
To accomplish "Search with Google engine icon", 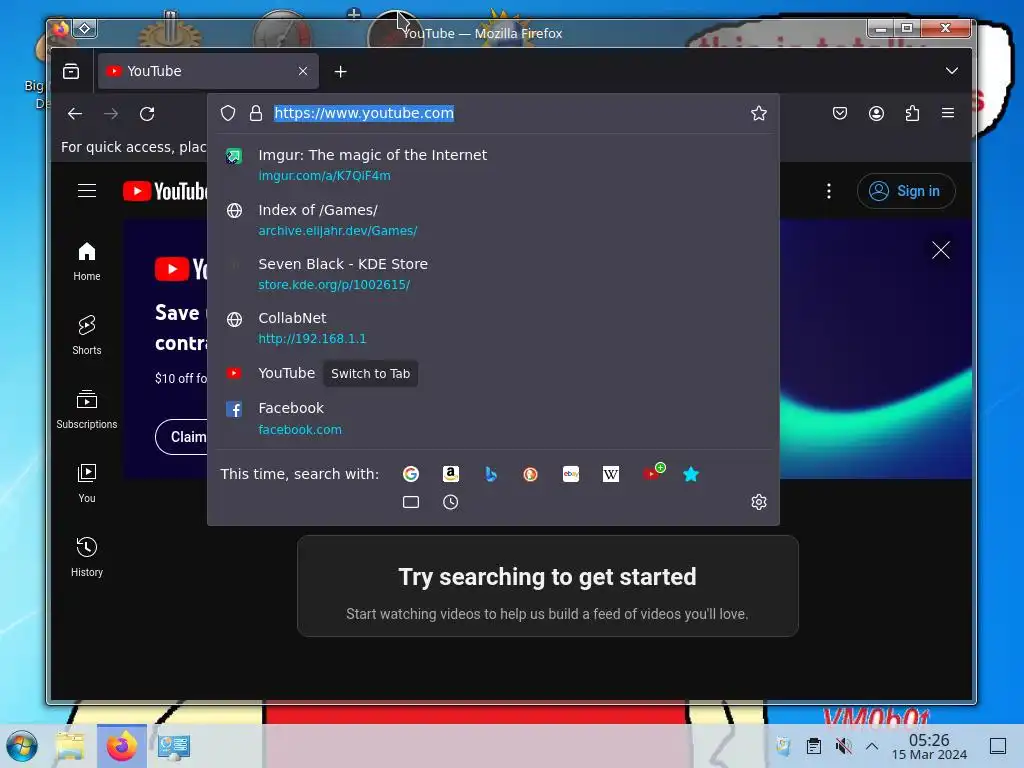I will (x=411, y=474).
